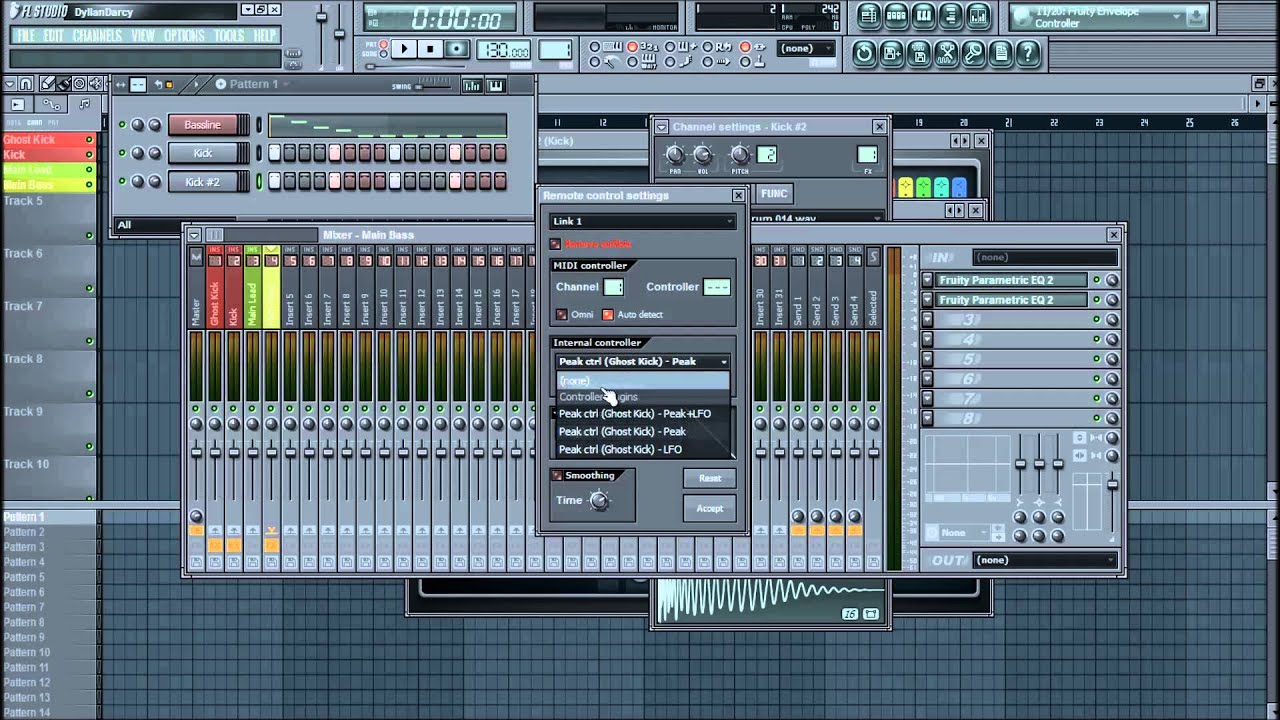Click the Smoothing Time knob

coord(599,501)
